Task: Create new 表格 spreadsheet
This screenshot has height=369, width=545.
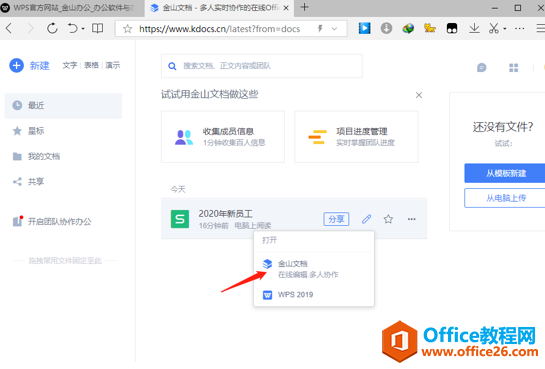Action: coord(91,65)
